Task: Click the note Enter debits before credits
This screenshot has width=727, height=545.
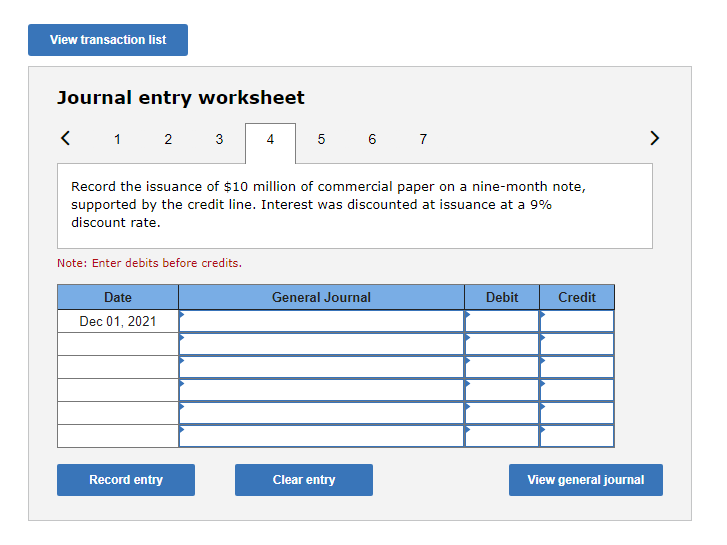Action: [x=149, y=263]
